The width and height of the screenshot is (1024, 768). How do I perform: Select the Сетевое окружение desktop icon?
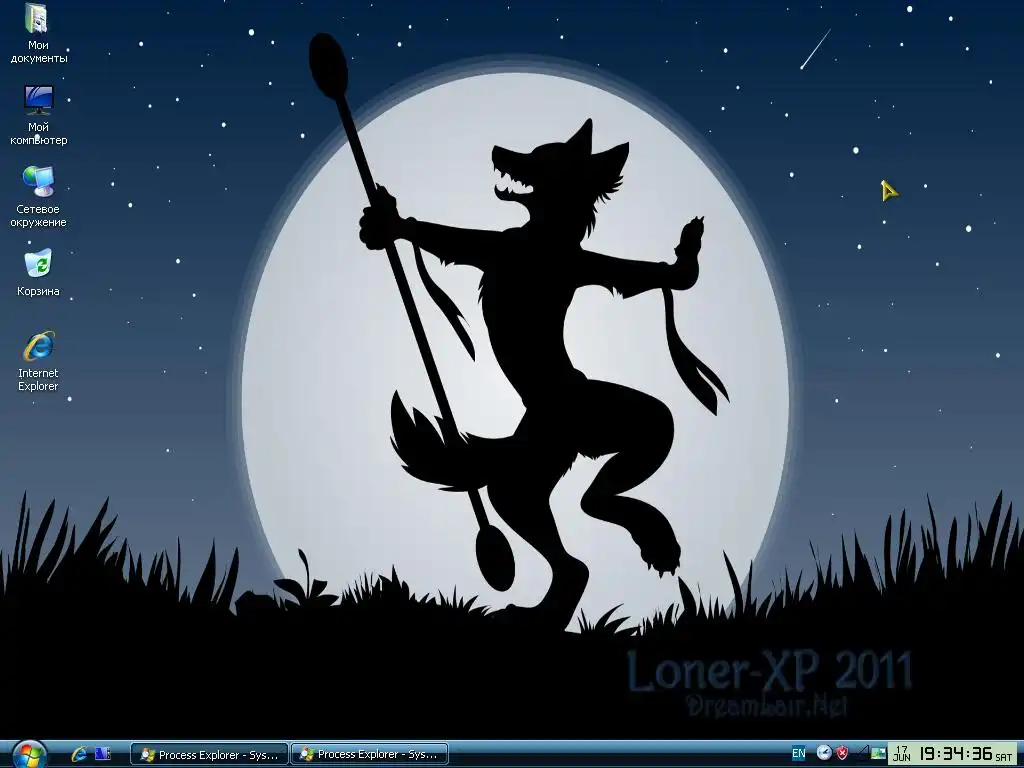tap(38, 197)
